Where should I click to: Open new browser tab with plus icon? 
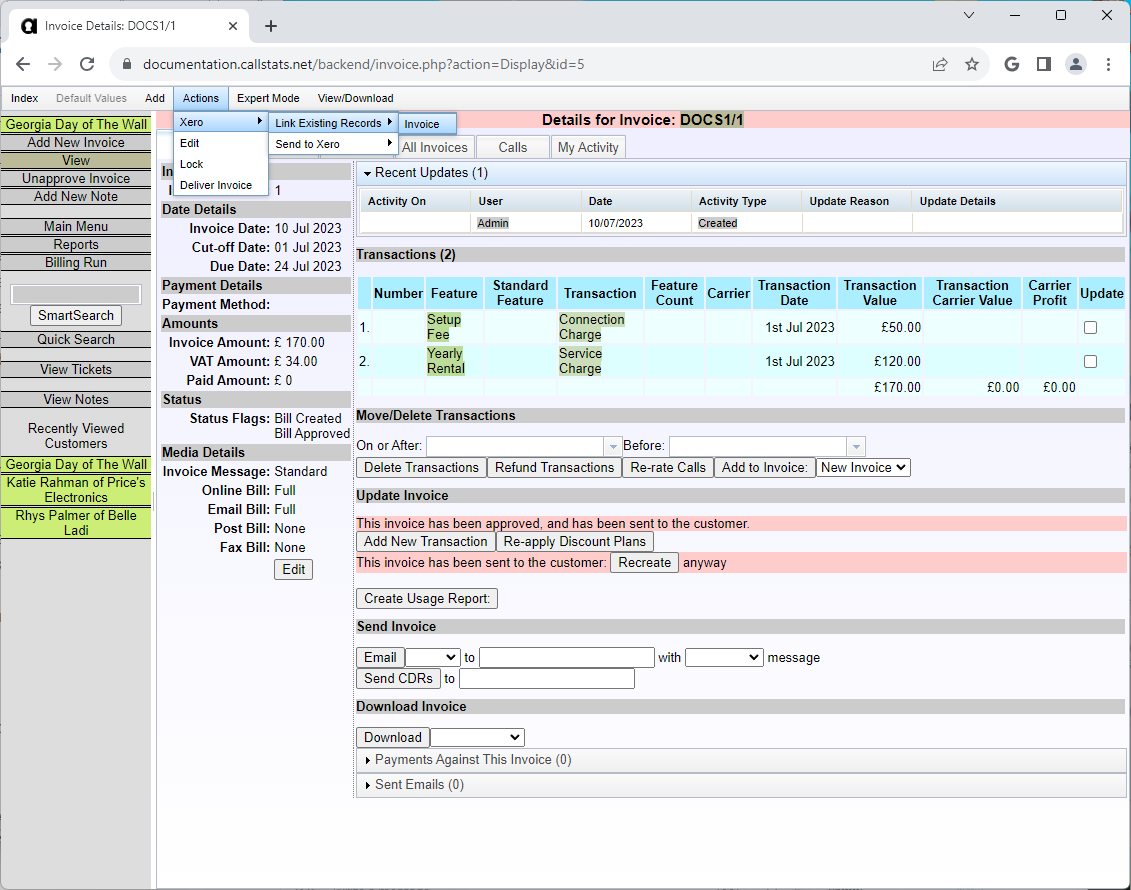(x=271, y=26)
